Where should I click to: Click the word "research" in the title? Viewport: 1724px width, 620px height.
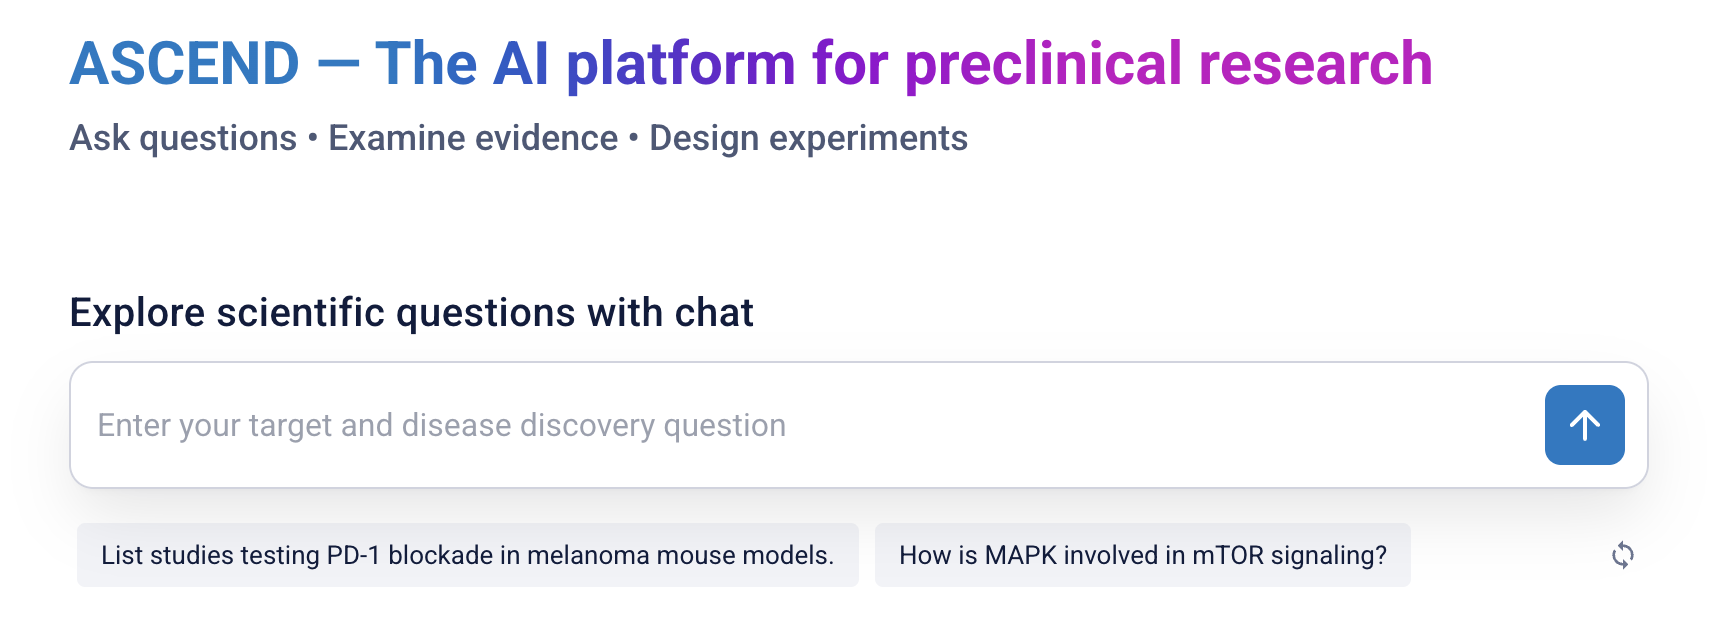click(x=1315, y=64)
